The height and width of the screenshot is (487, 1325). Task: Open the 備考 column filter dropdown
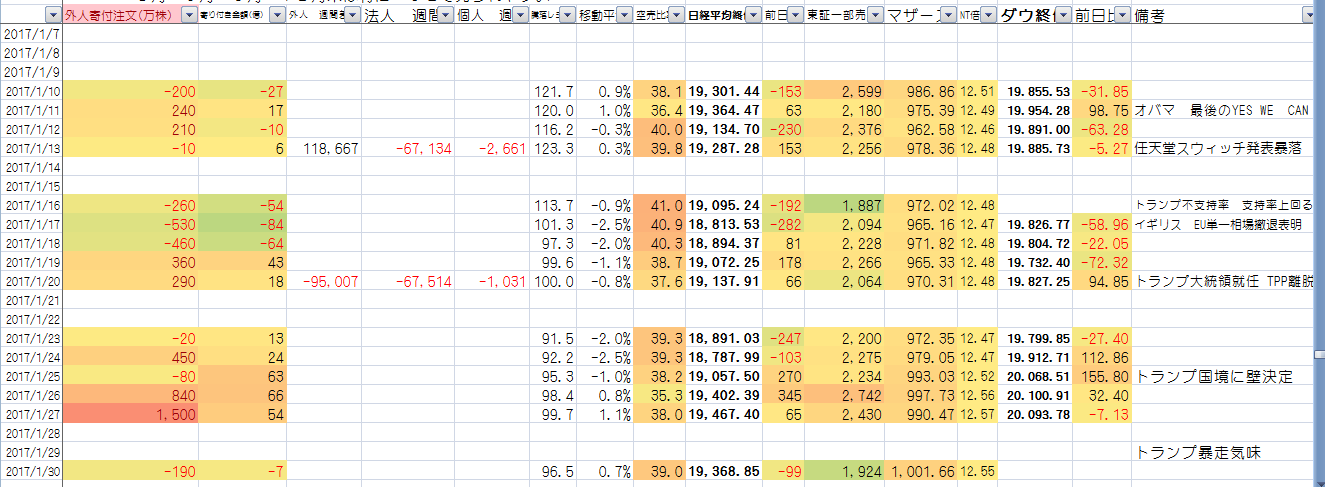1309,16
